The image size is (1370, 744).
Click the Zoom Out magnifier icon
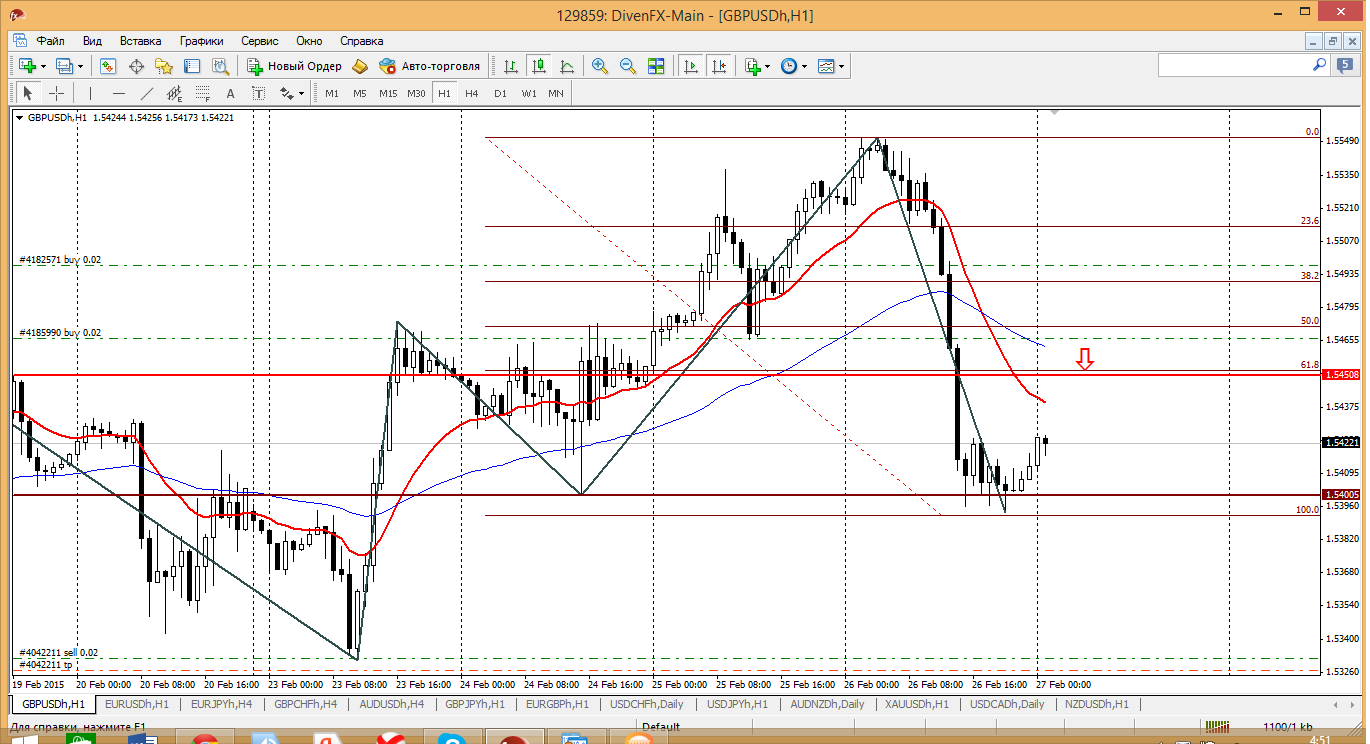pyautogui.click(x=628, y=66)
